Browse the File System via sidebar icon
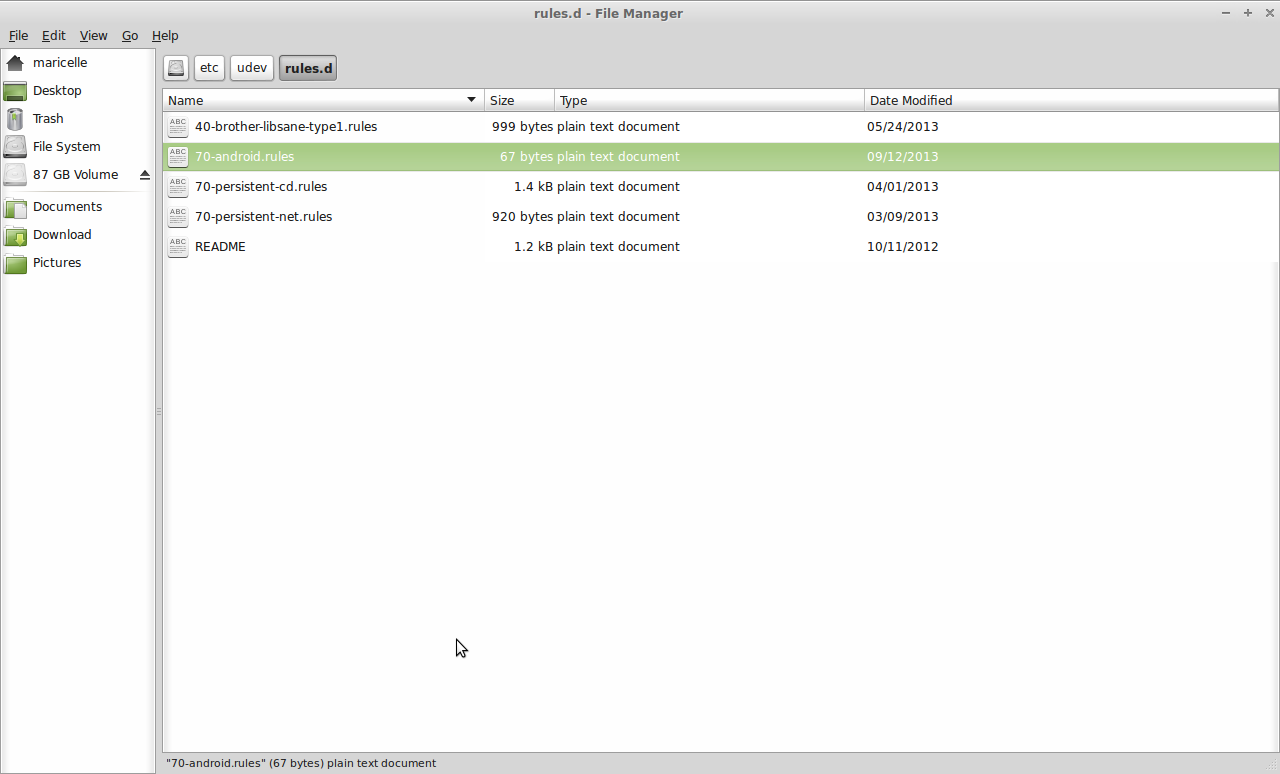 pyautogui.click(x=66, y=146)
